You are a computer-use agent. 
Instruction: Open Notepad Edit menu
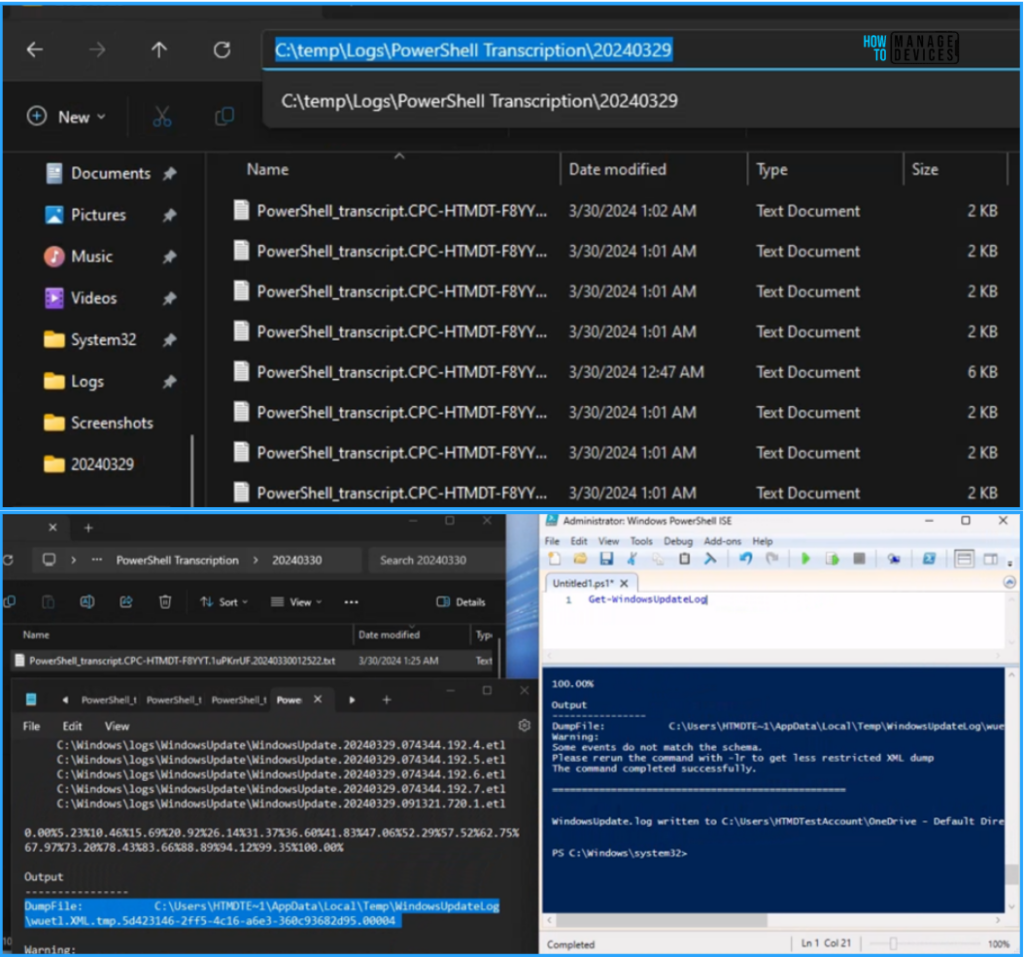pos(72,726)
